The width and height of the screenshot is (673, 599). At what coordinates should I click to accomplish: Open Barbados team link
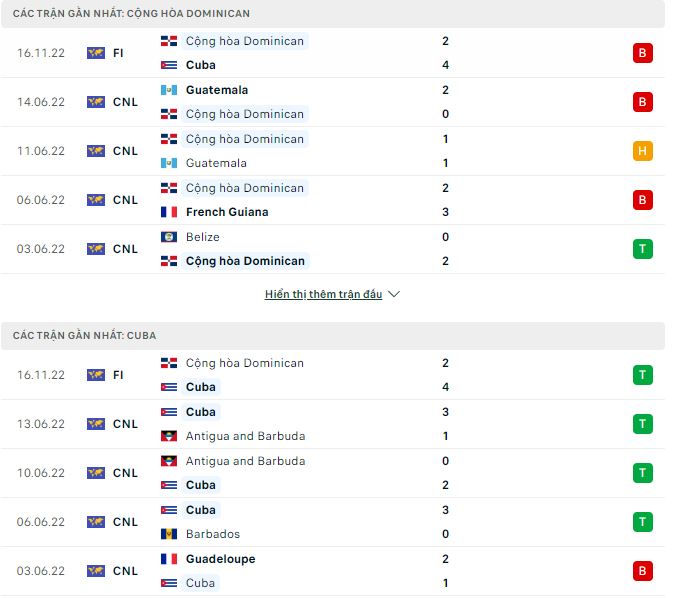click(213, 534)
